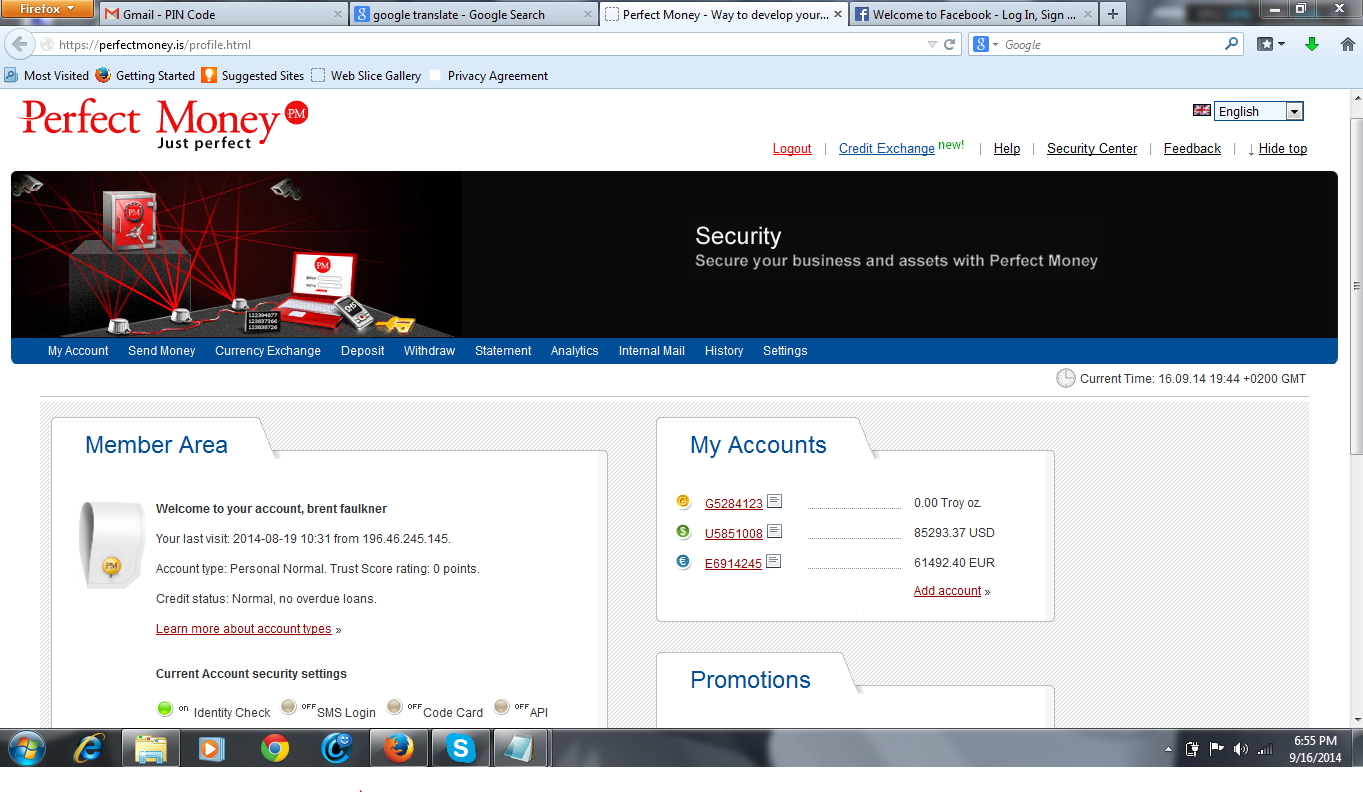Viewport: 1363px width, 792px height.
Task: Go to the Deposit menu item
Action: pyautogui.click(x=363, y=351)
